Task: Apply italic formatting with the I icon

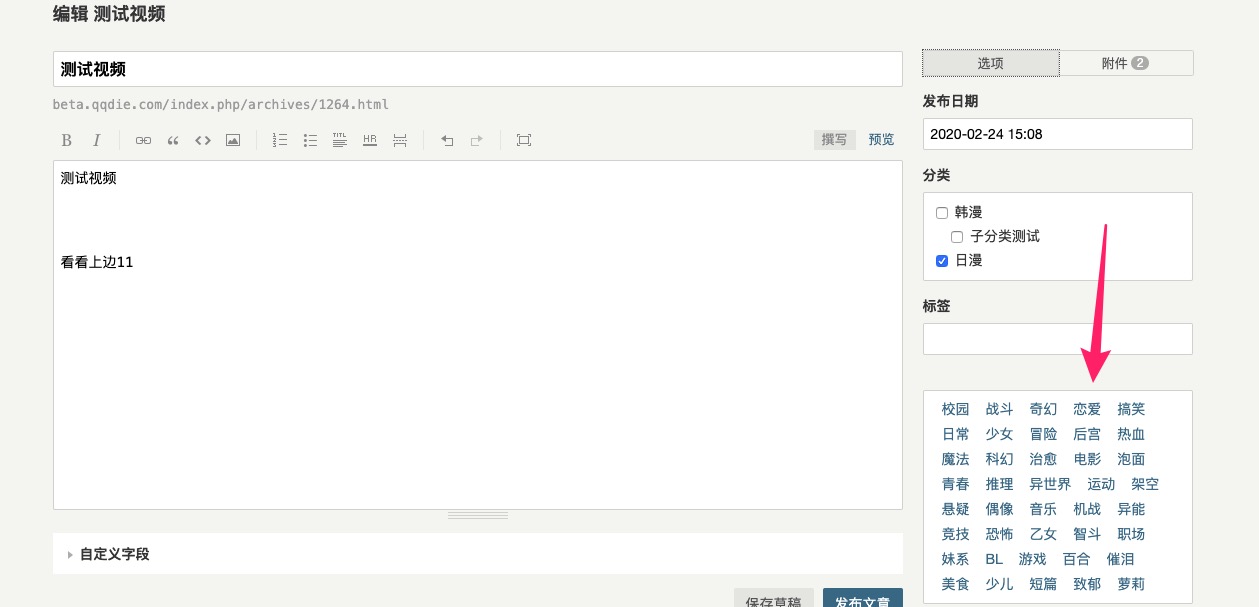Action: coord(97,140)
